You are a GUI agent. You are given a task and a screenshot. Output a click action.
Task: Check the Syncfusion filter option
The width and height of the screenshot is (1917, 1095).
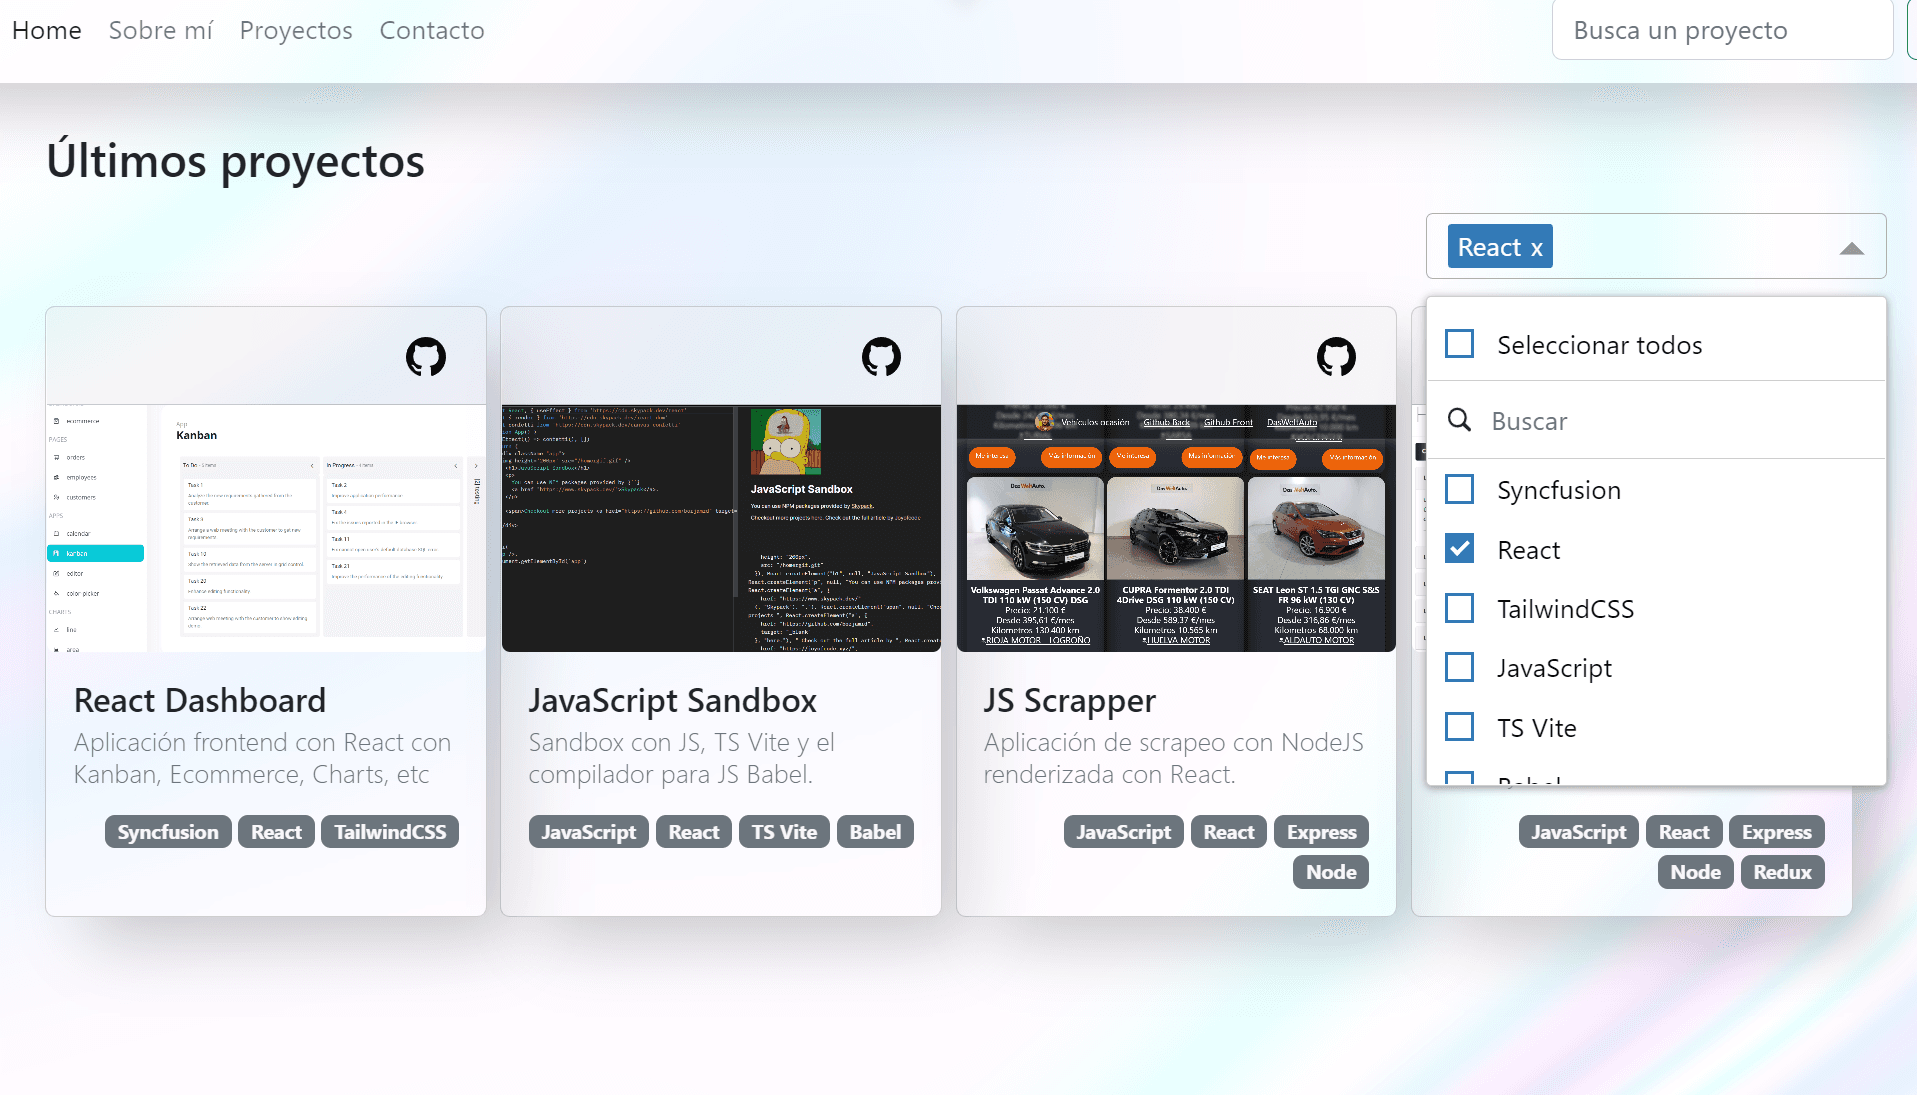1460,489
